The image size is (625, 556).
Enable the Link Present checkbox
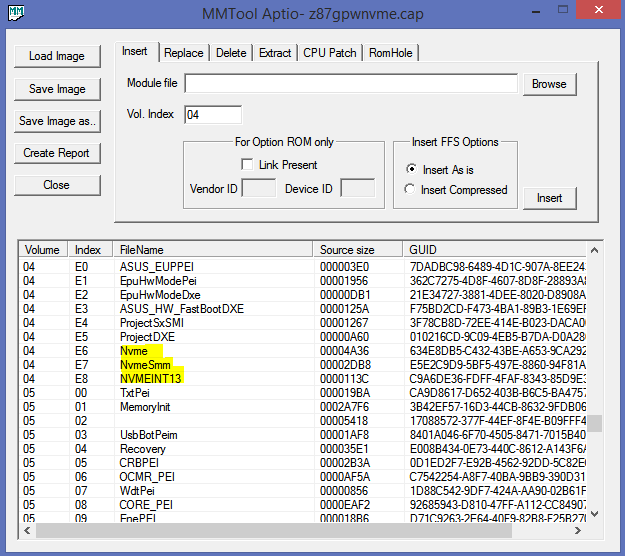247,165
